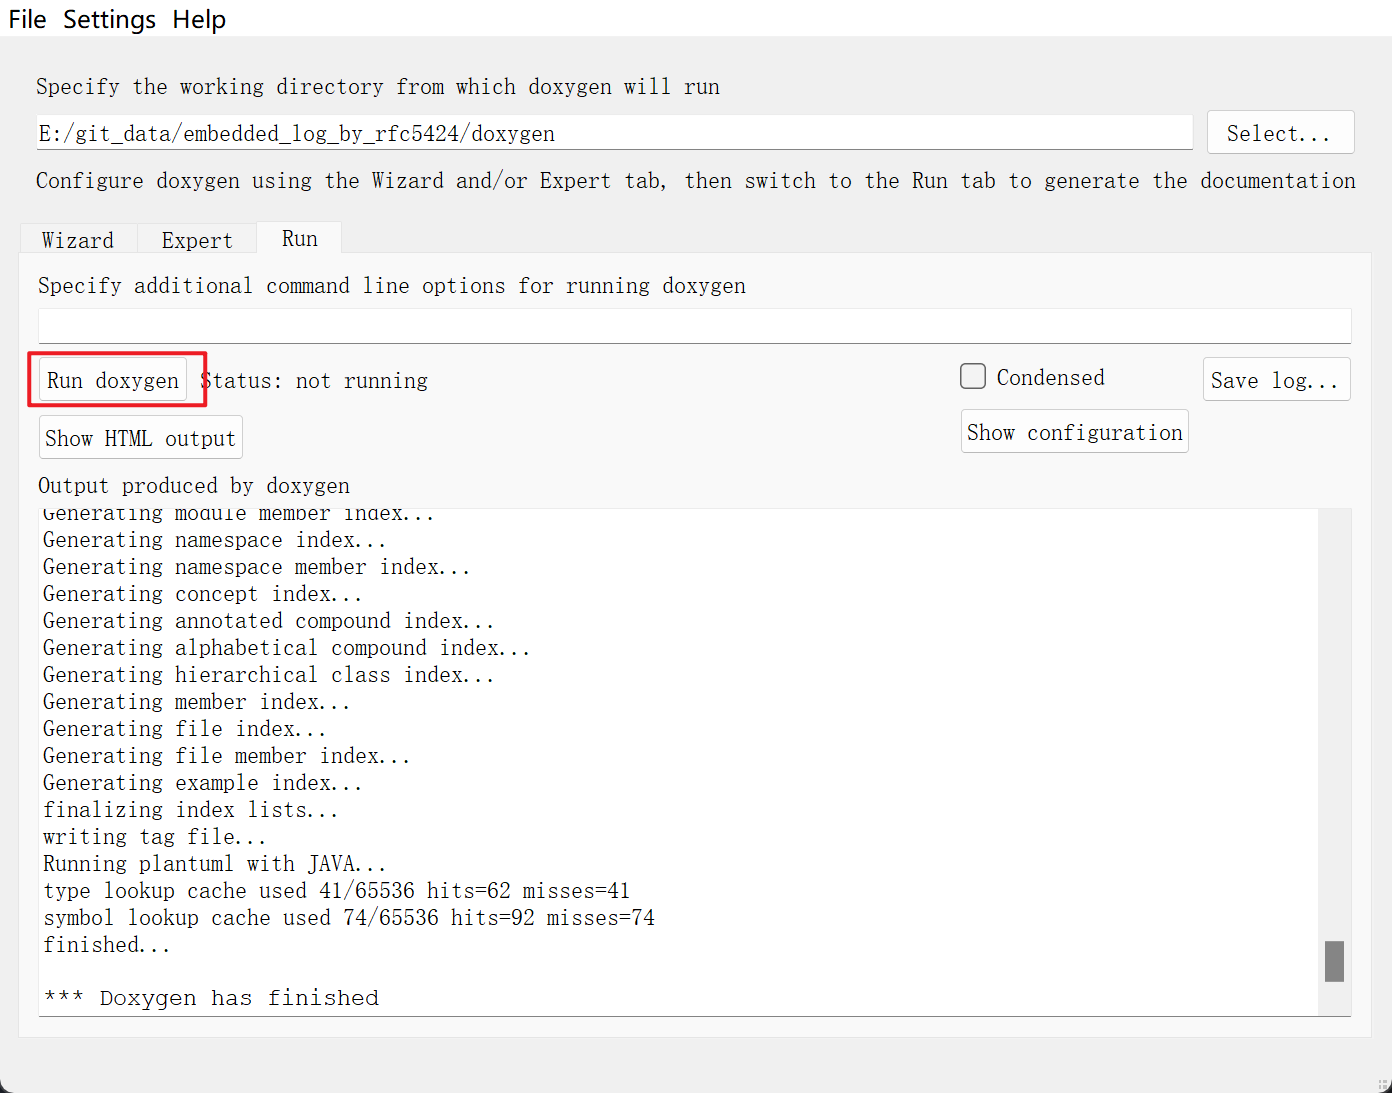
Task: Click the Select... button for working directory
Action: pyautogui.click(x=1280, y=133)
